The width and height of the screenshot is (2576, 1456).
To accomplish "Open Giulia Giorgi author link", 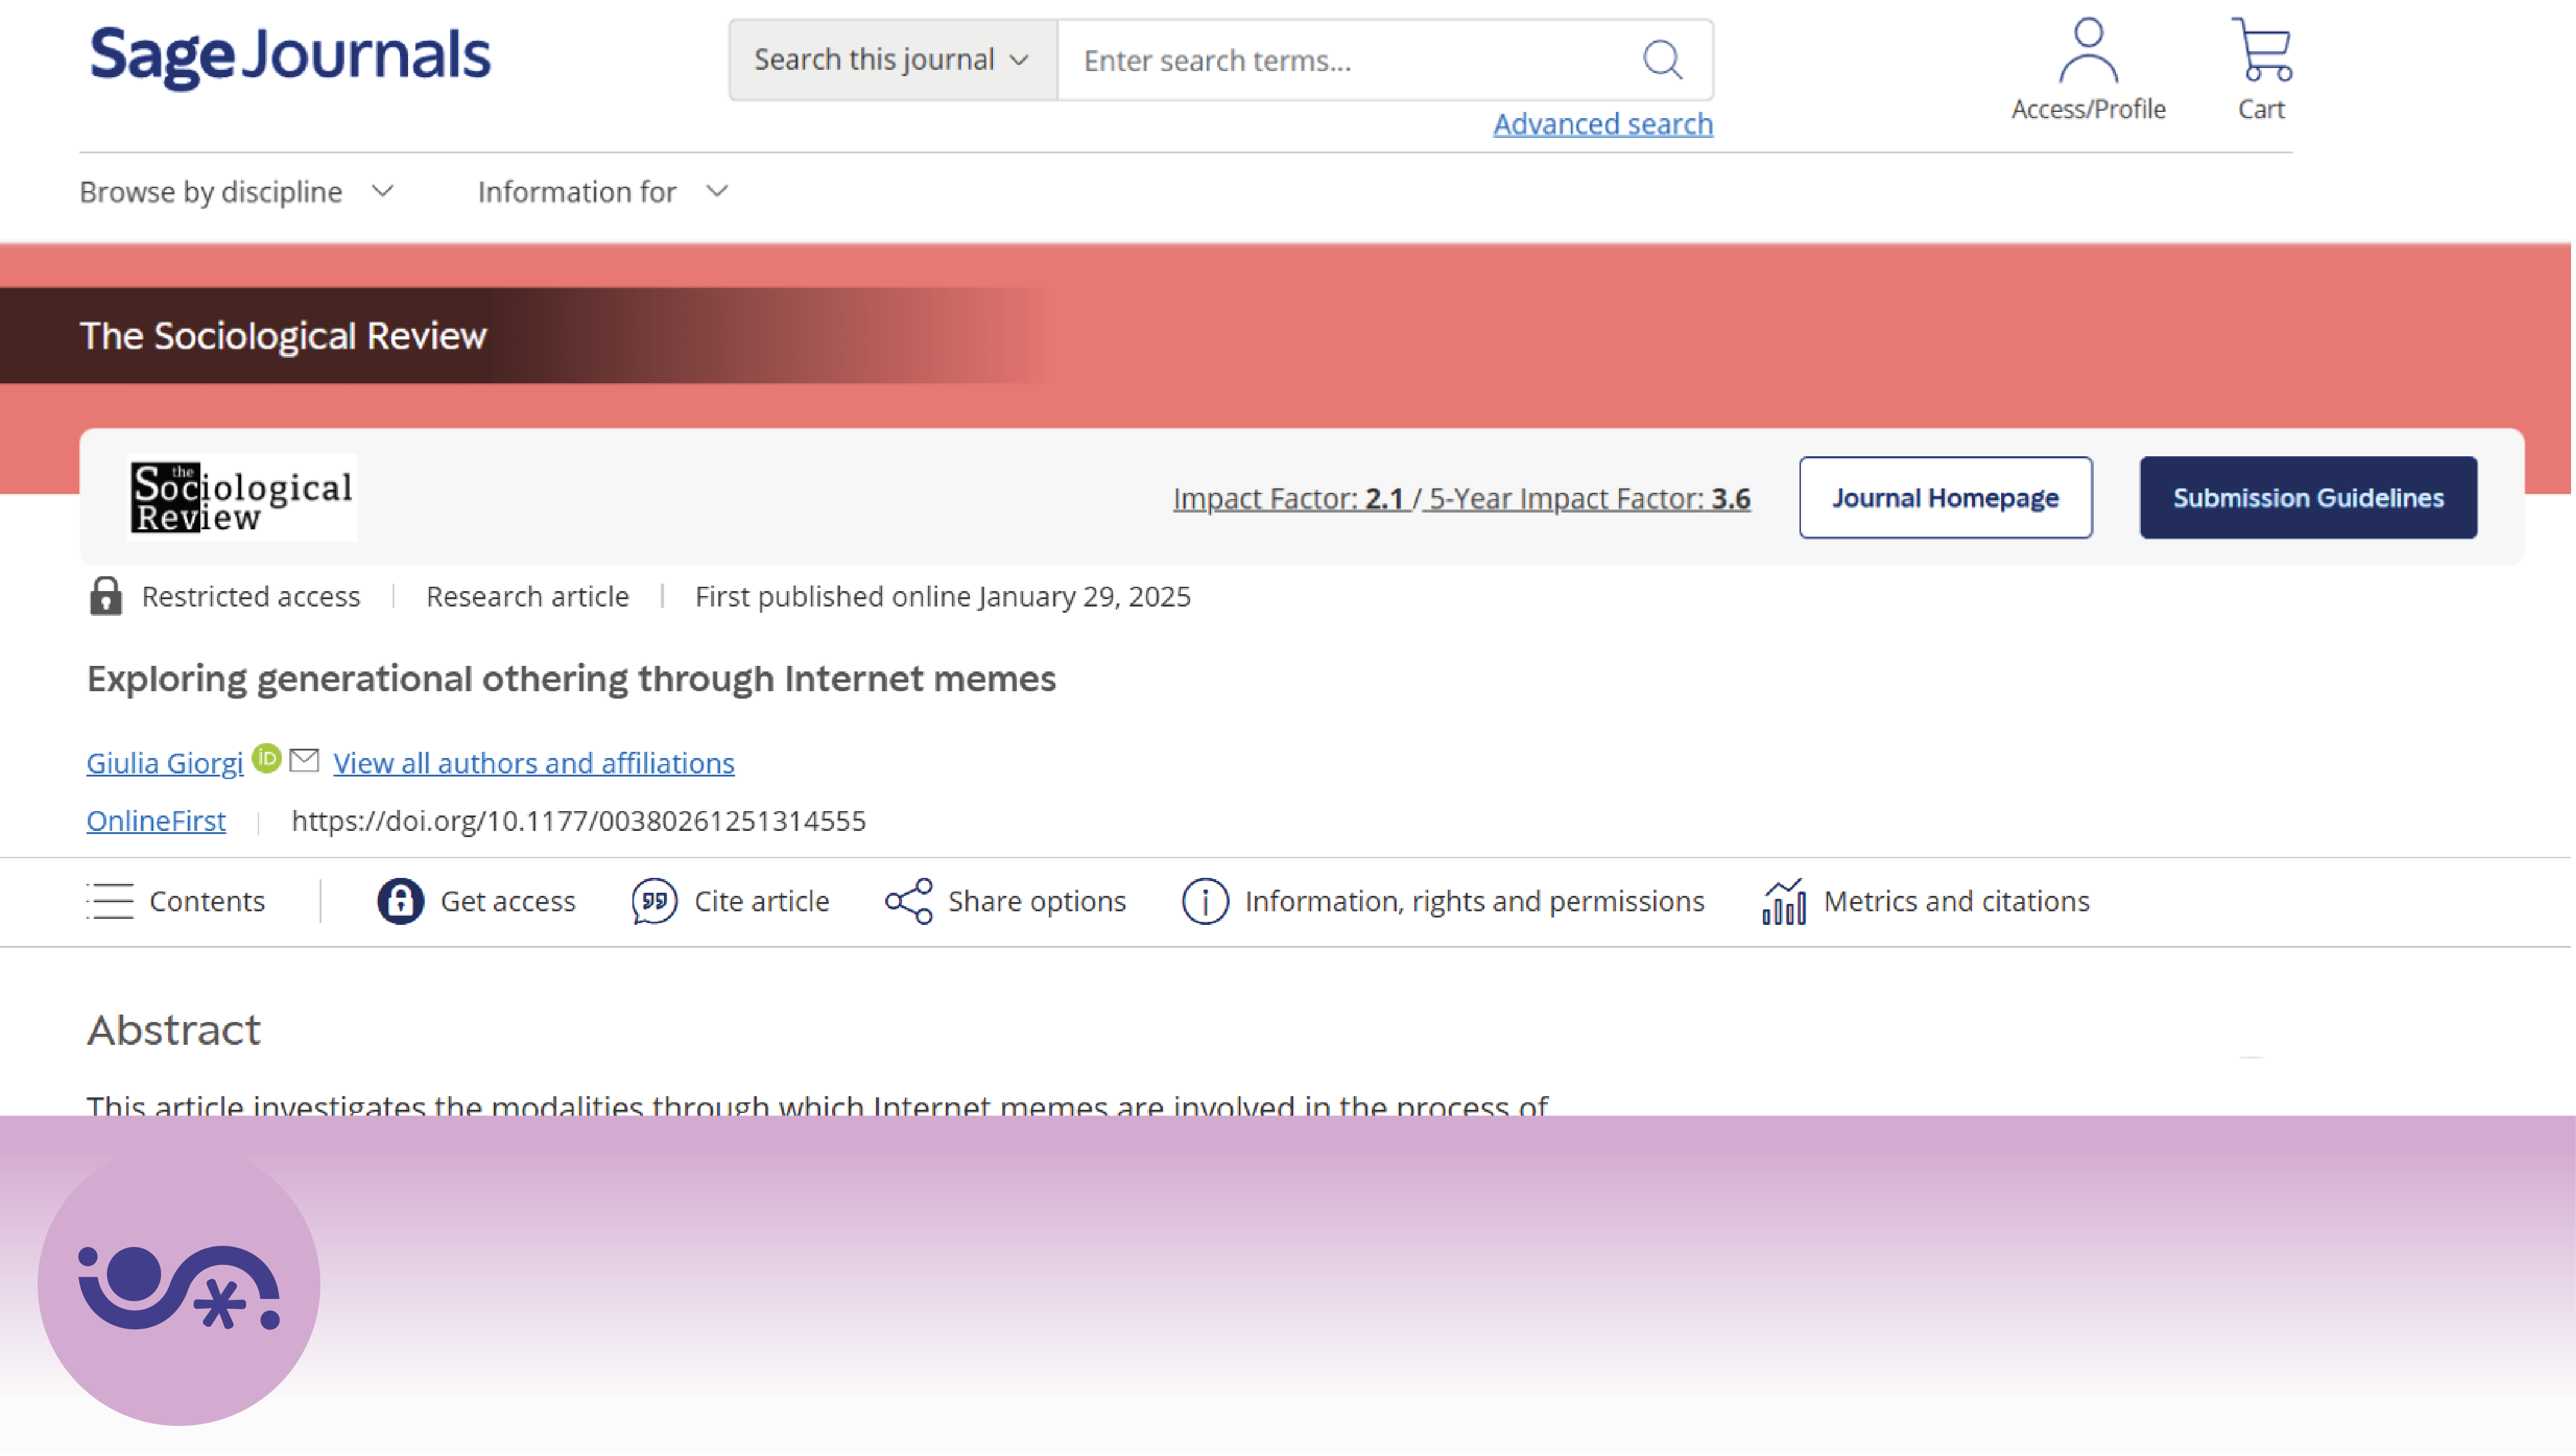I will (x=165, y=763).
